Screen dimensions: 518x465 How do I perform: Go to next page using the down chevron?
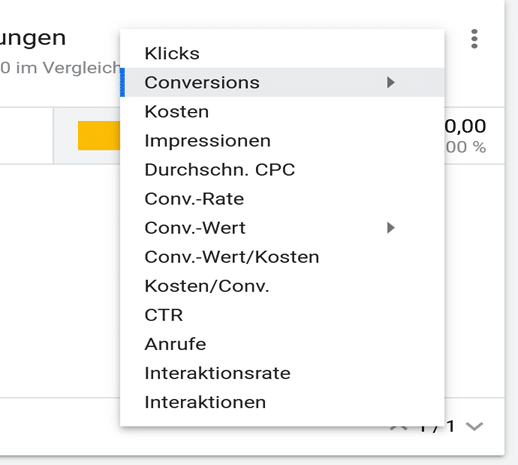pyautogui.click(x=474, y=426)
